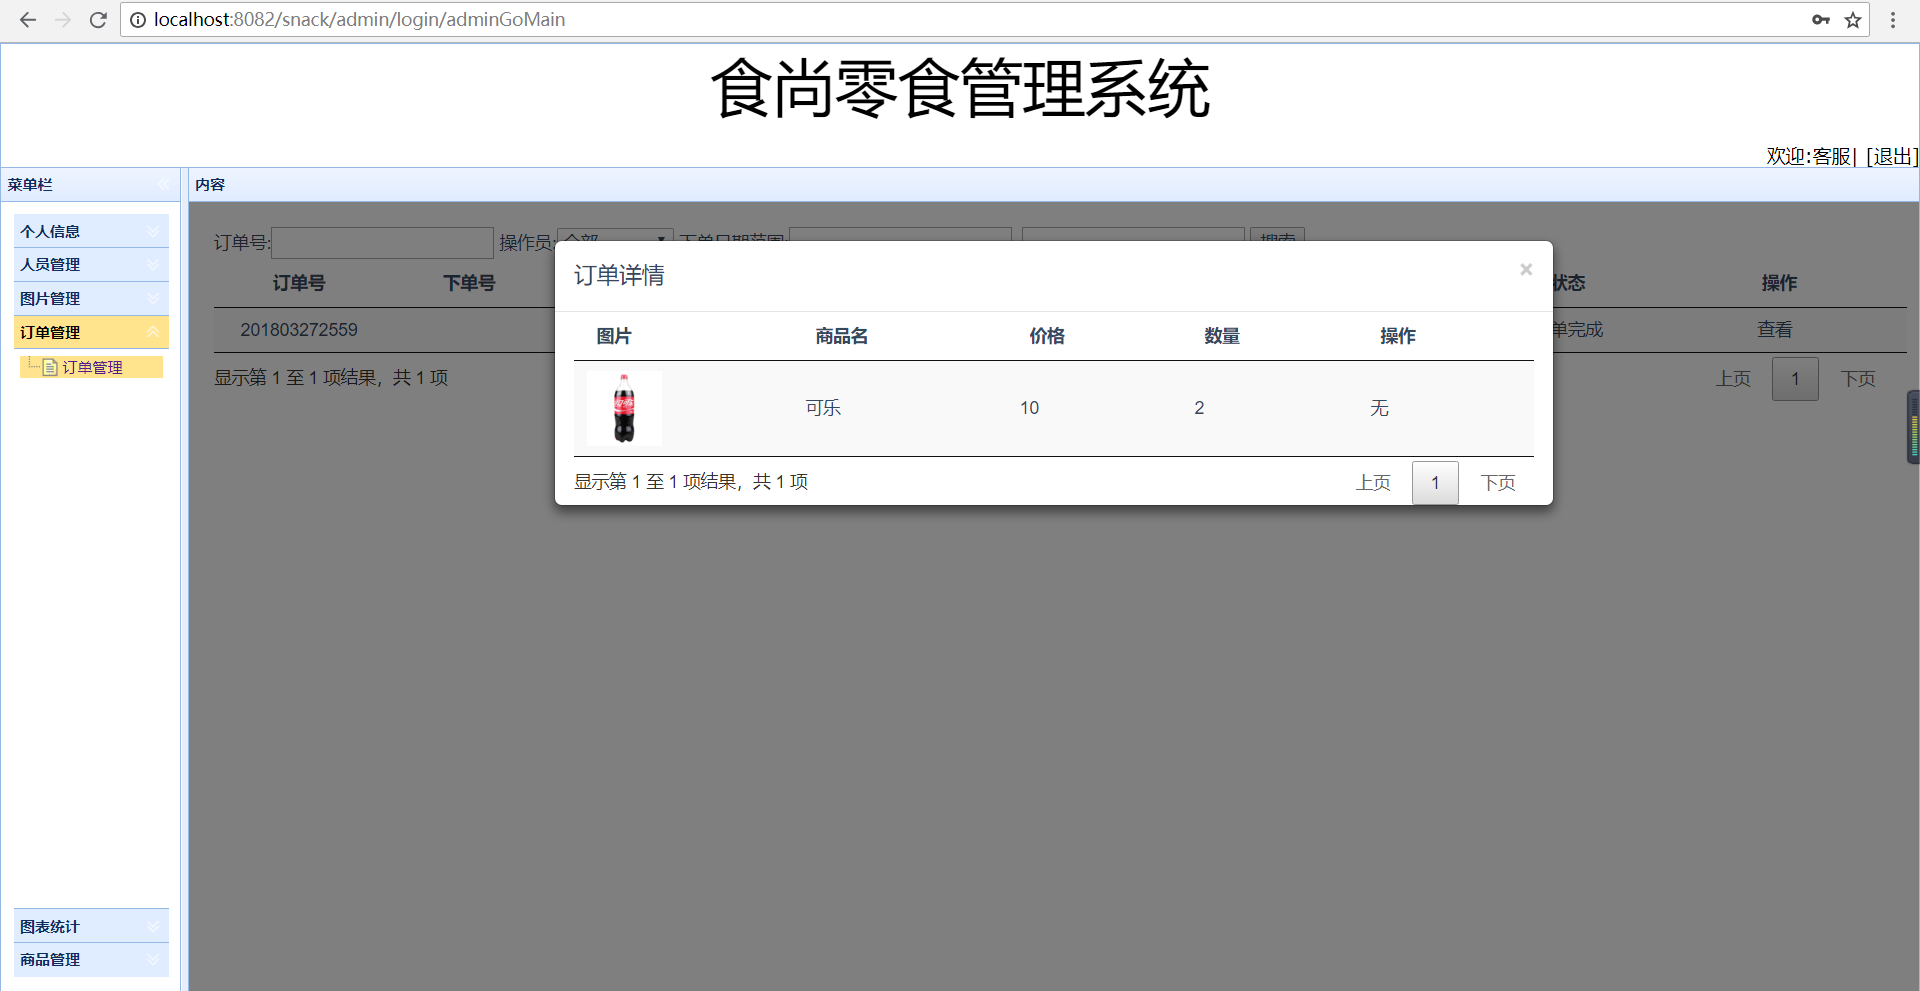The image size is (1920, 991).
Task: Open saved passwords via the key icon
Action: coord(1822,19)
